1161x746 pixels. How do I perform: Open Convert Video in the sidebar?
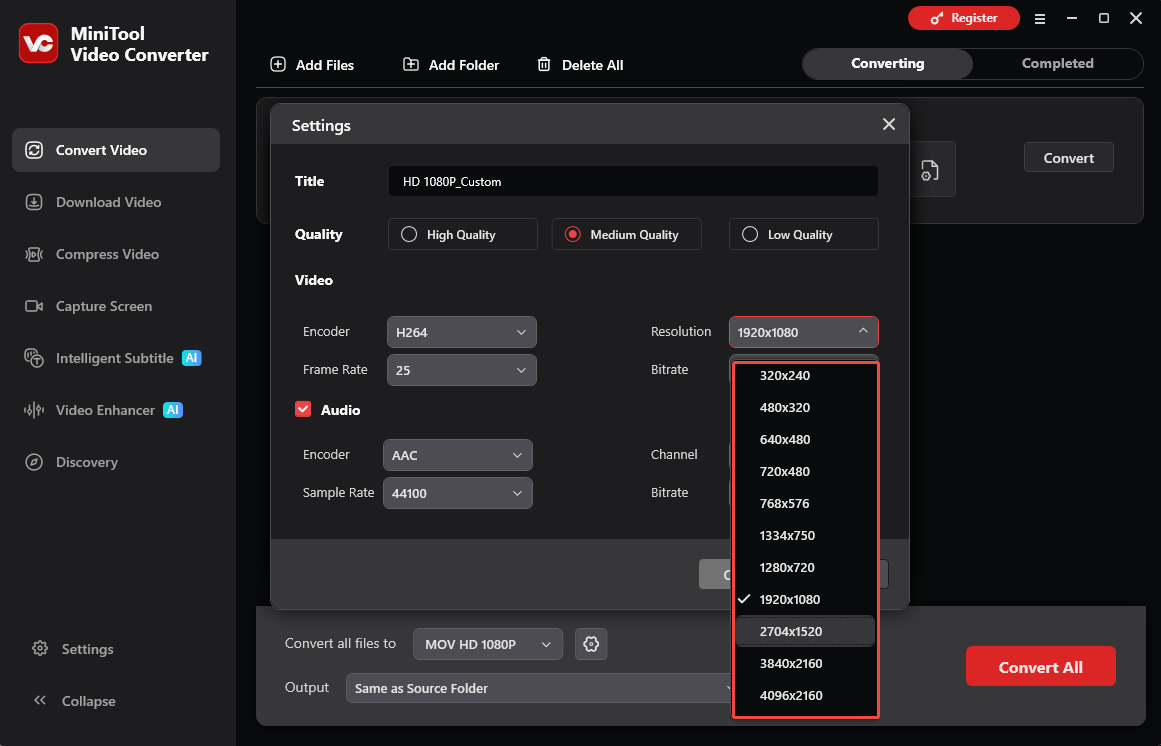pos(116,150)
